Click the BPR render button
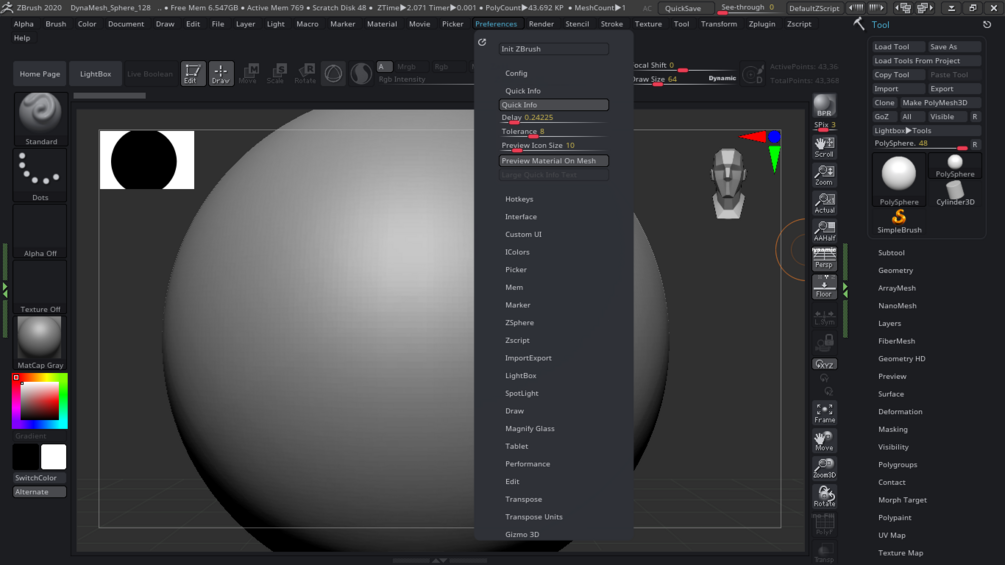The height and width of the screenshot is (565, 1005). point(824,106)
